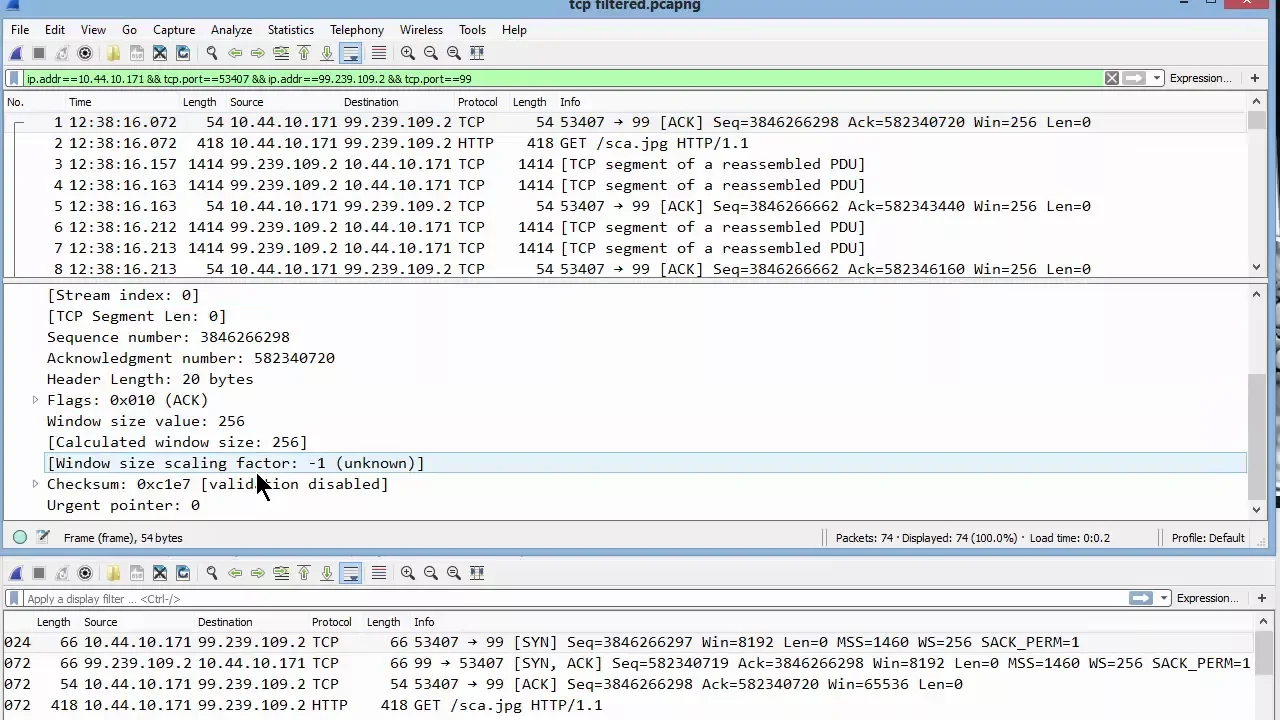
Task: Clear the green display filter with X button
Action: tap(1111, 78)
